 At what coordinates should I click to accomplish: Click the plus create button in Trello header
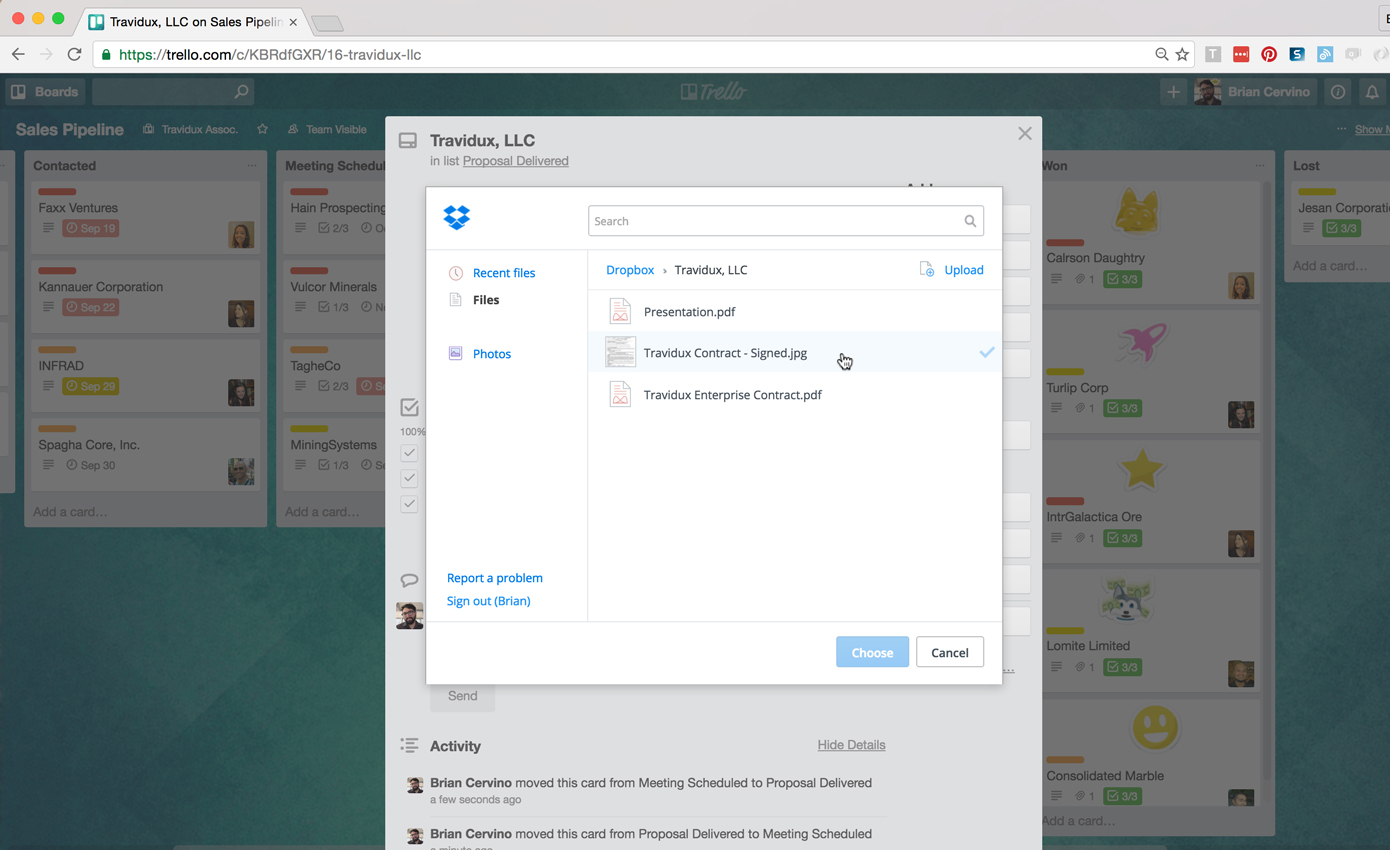coord(1173,92)
